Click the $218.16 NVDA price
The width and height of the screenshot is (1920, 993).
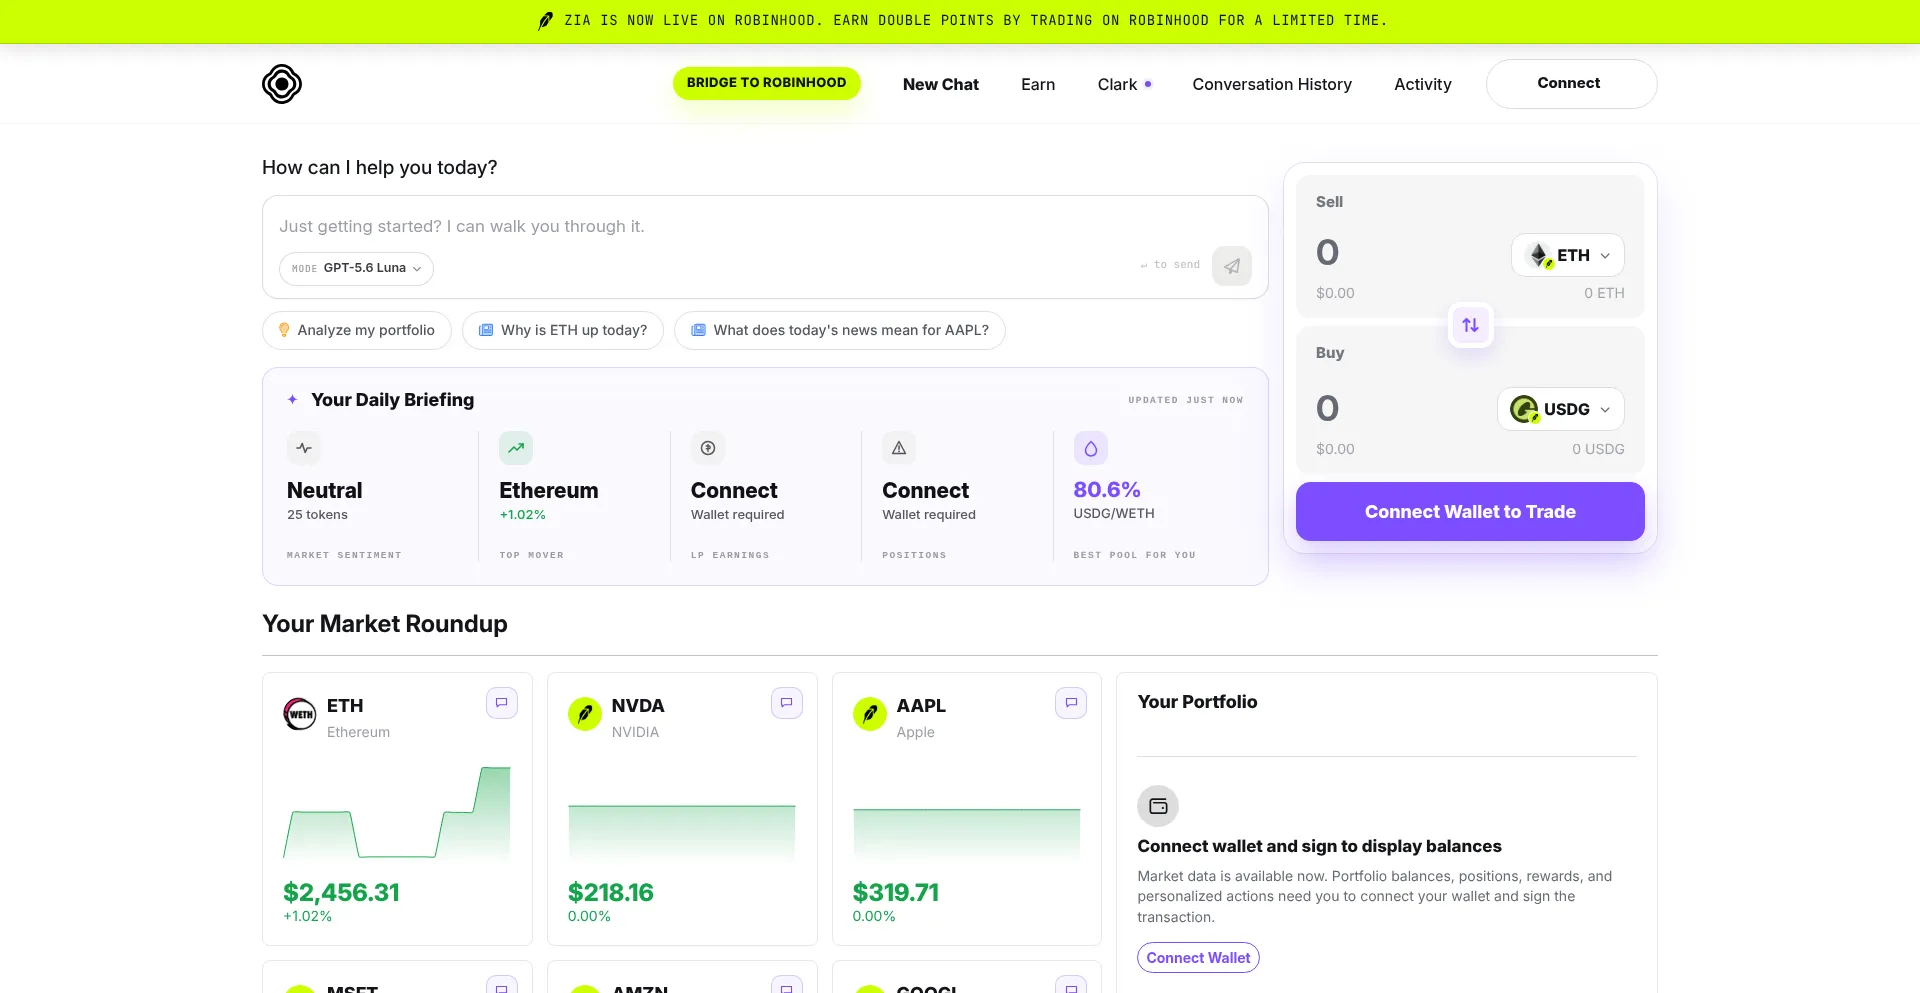point(611,892)
